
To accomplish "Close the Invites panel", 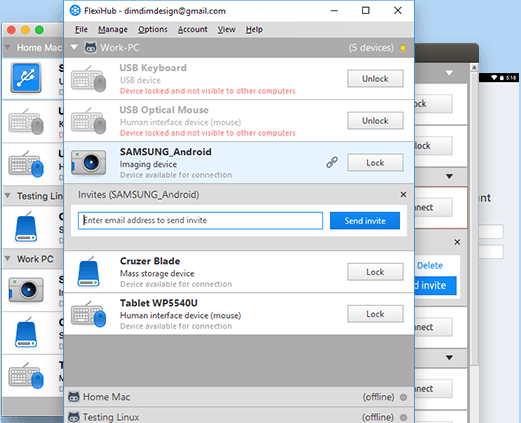I will point(403,194).
